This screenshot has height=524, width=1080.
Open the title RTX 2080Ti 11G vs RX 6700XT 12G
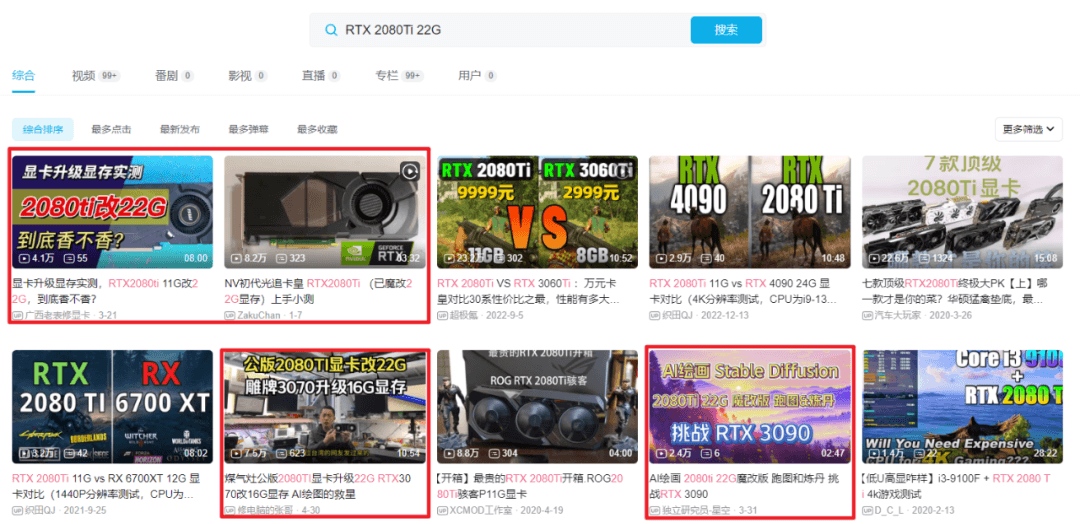coord(105,486)
